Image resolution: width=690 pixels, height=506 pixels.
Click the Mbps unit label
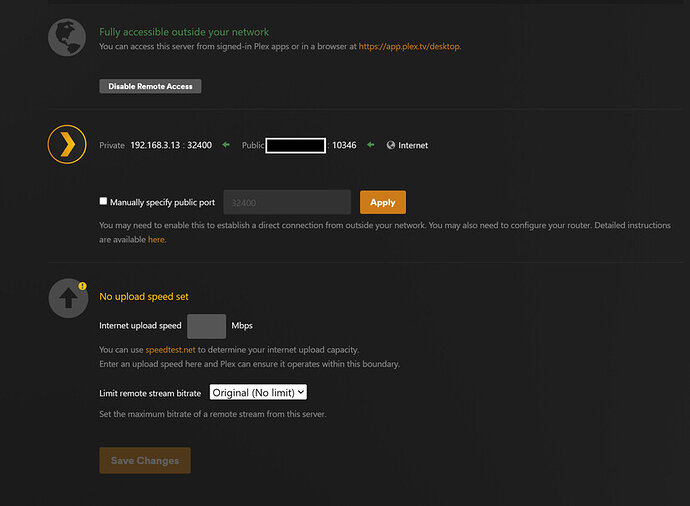point(242,326)
